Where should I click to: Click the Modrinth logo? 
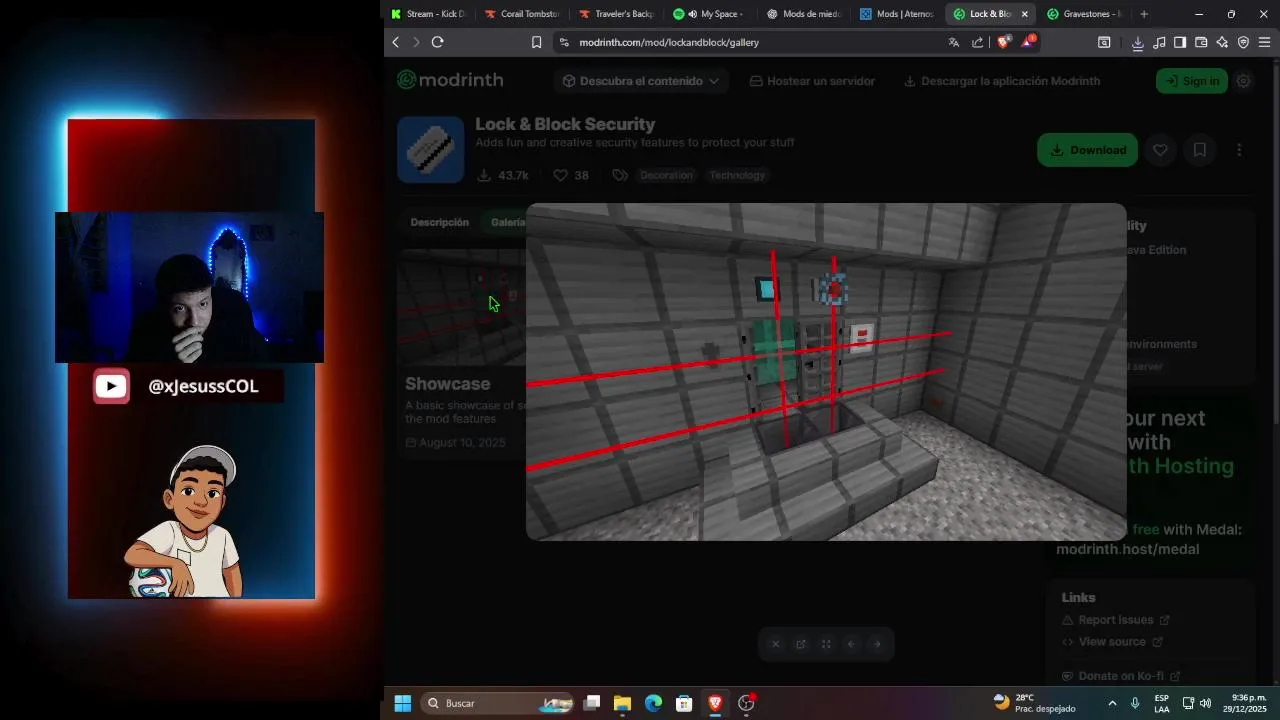450,80
